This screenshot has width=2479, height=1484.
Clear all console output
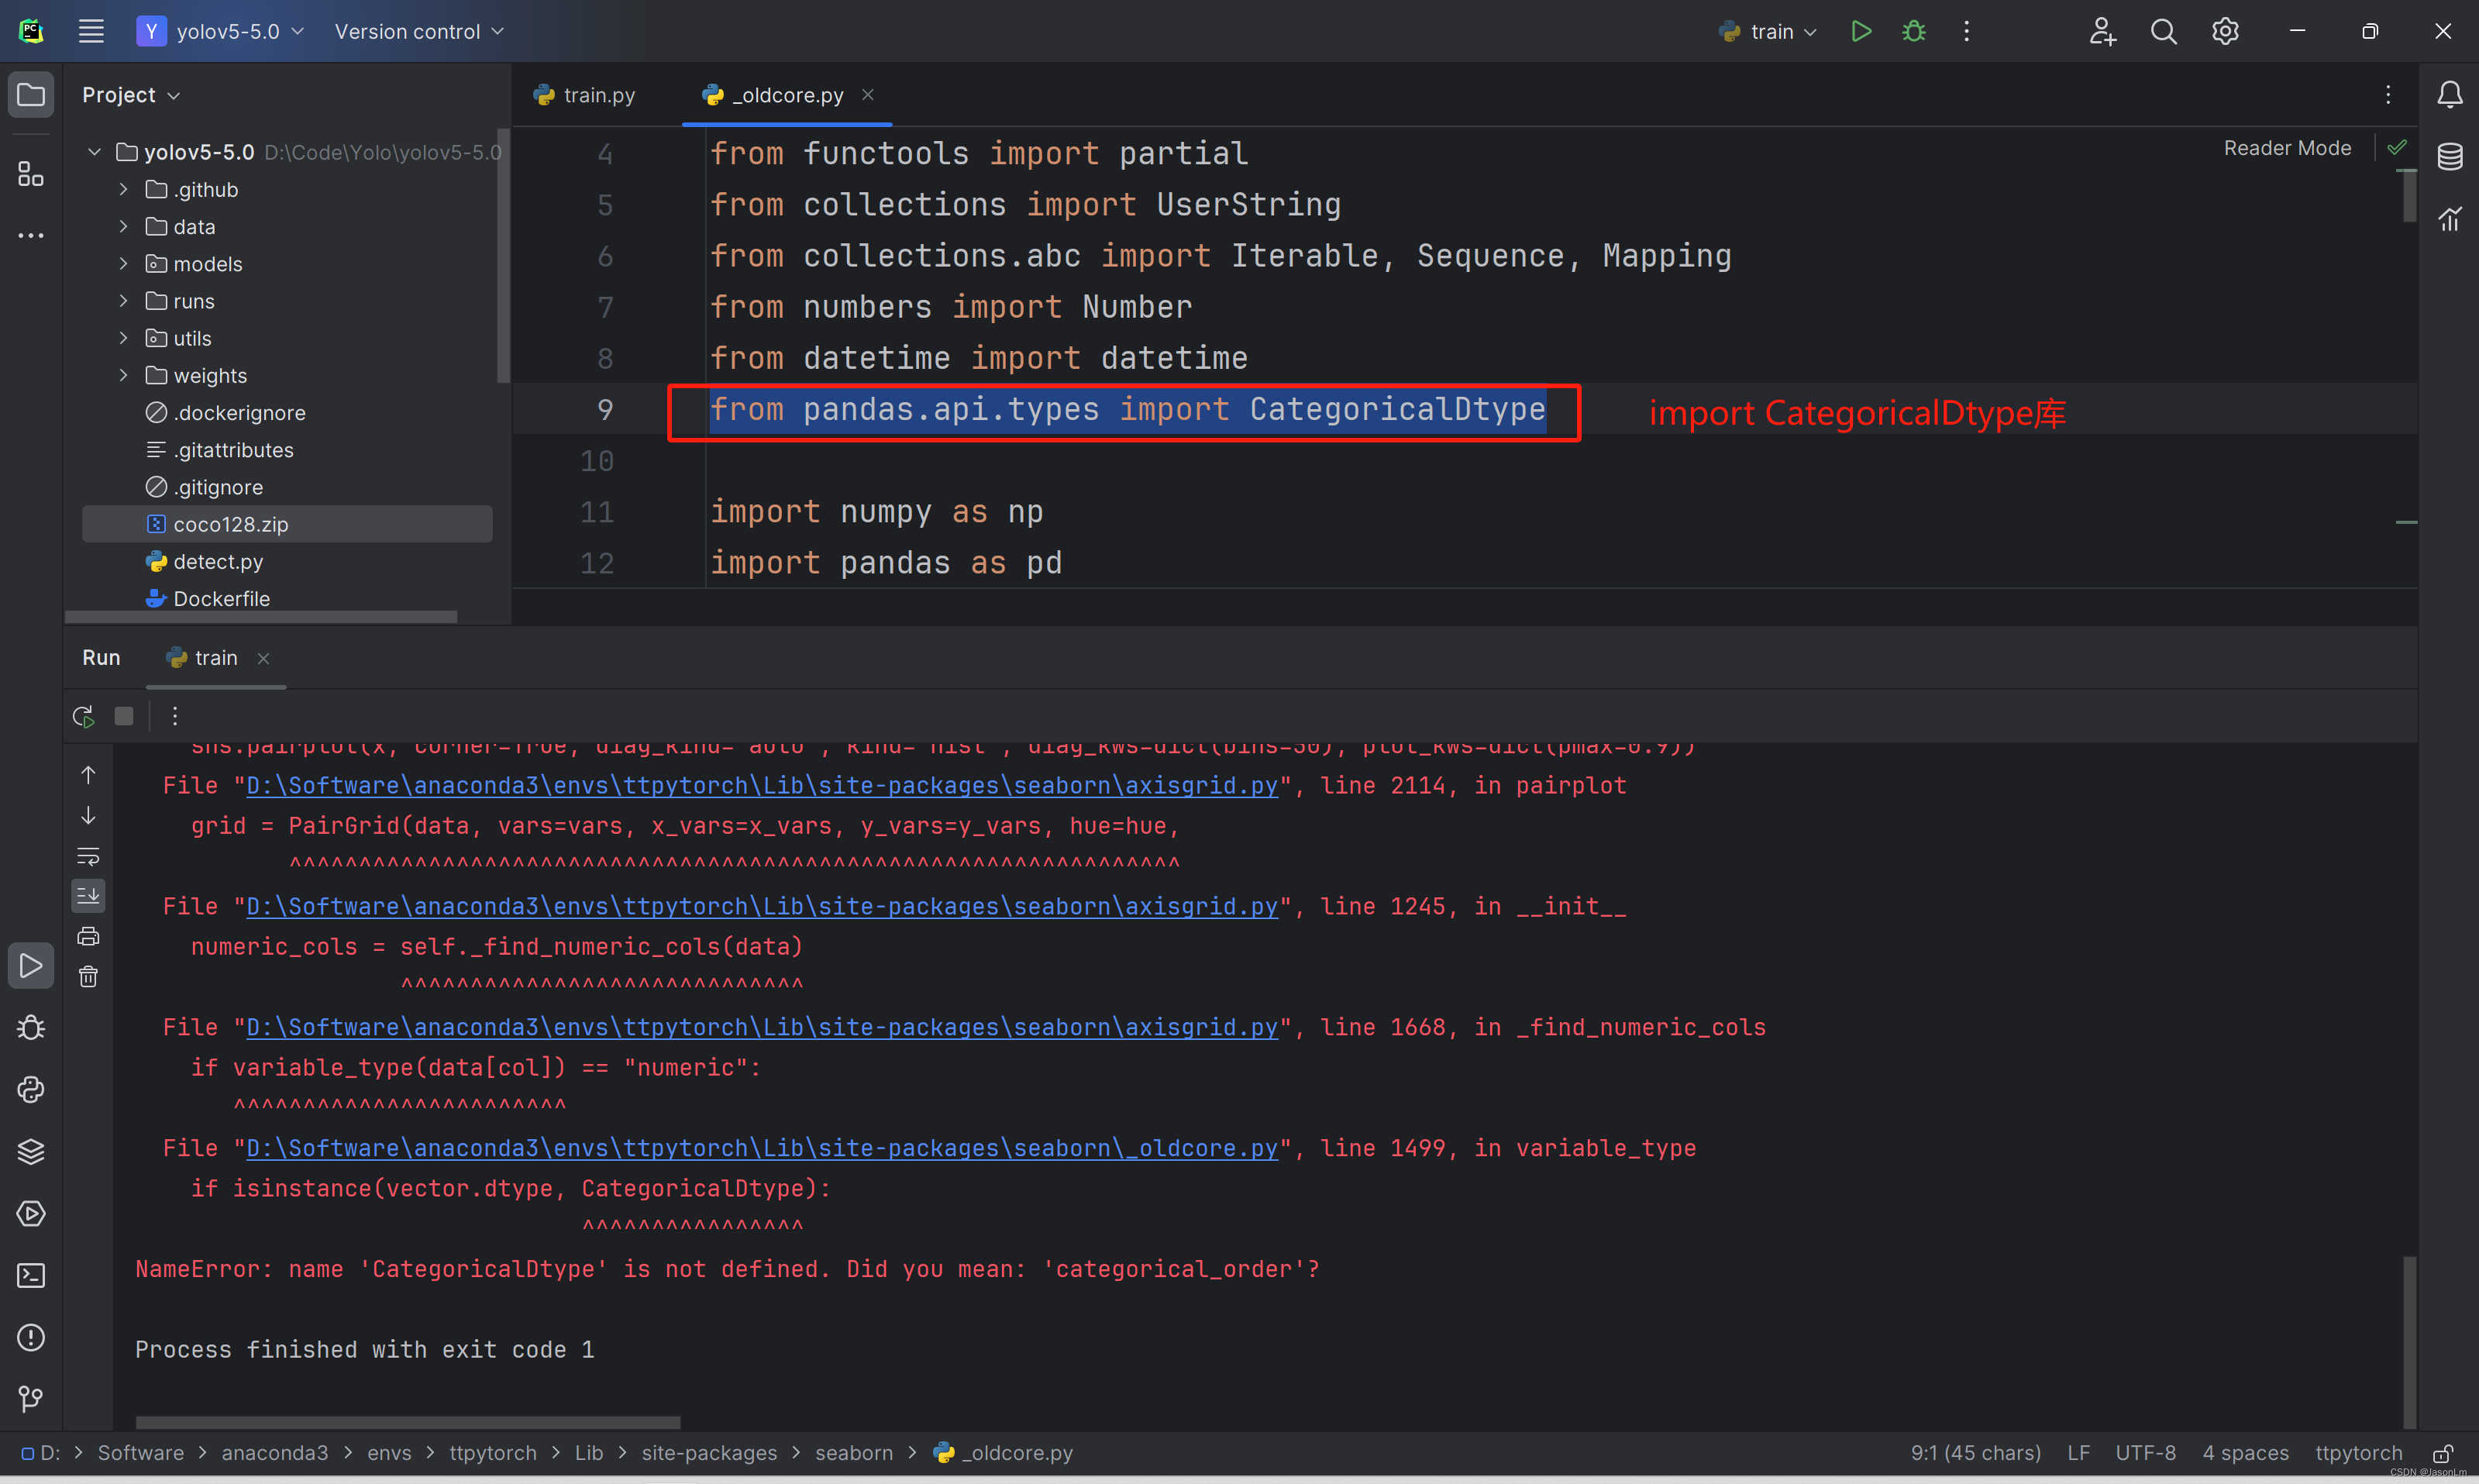pyautogui.click(x=88, y=976)
